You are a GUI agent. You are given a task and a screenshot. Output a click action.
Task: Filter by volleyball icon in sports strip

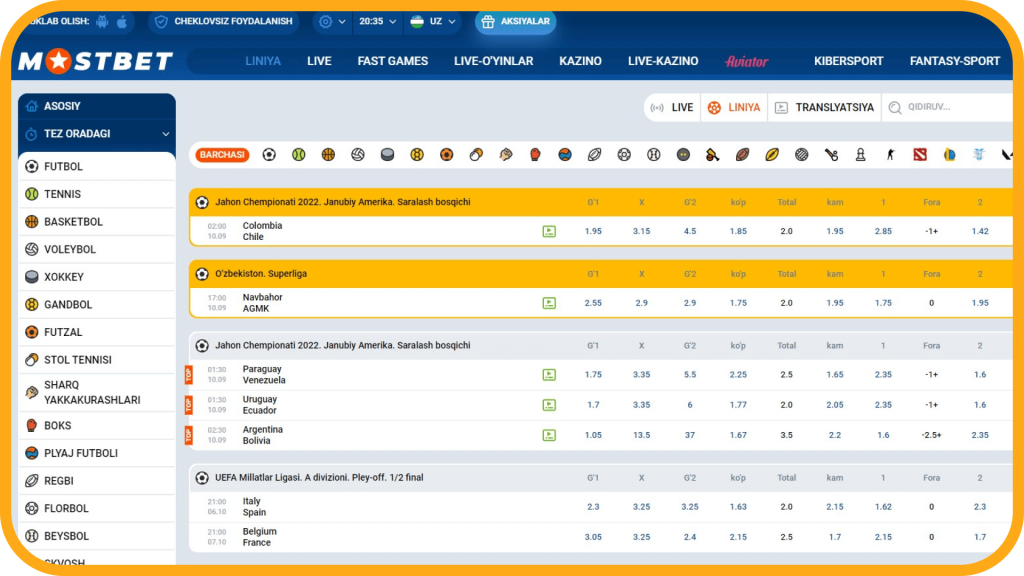coord(358,155)
